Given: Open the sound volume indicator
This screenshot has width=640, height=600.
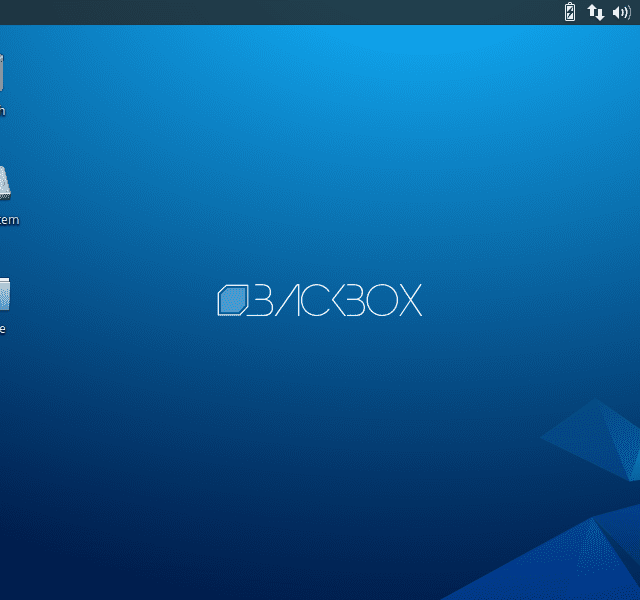Looking at the screenshot, I should [622, 13].
